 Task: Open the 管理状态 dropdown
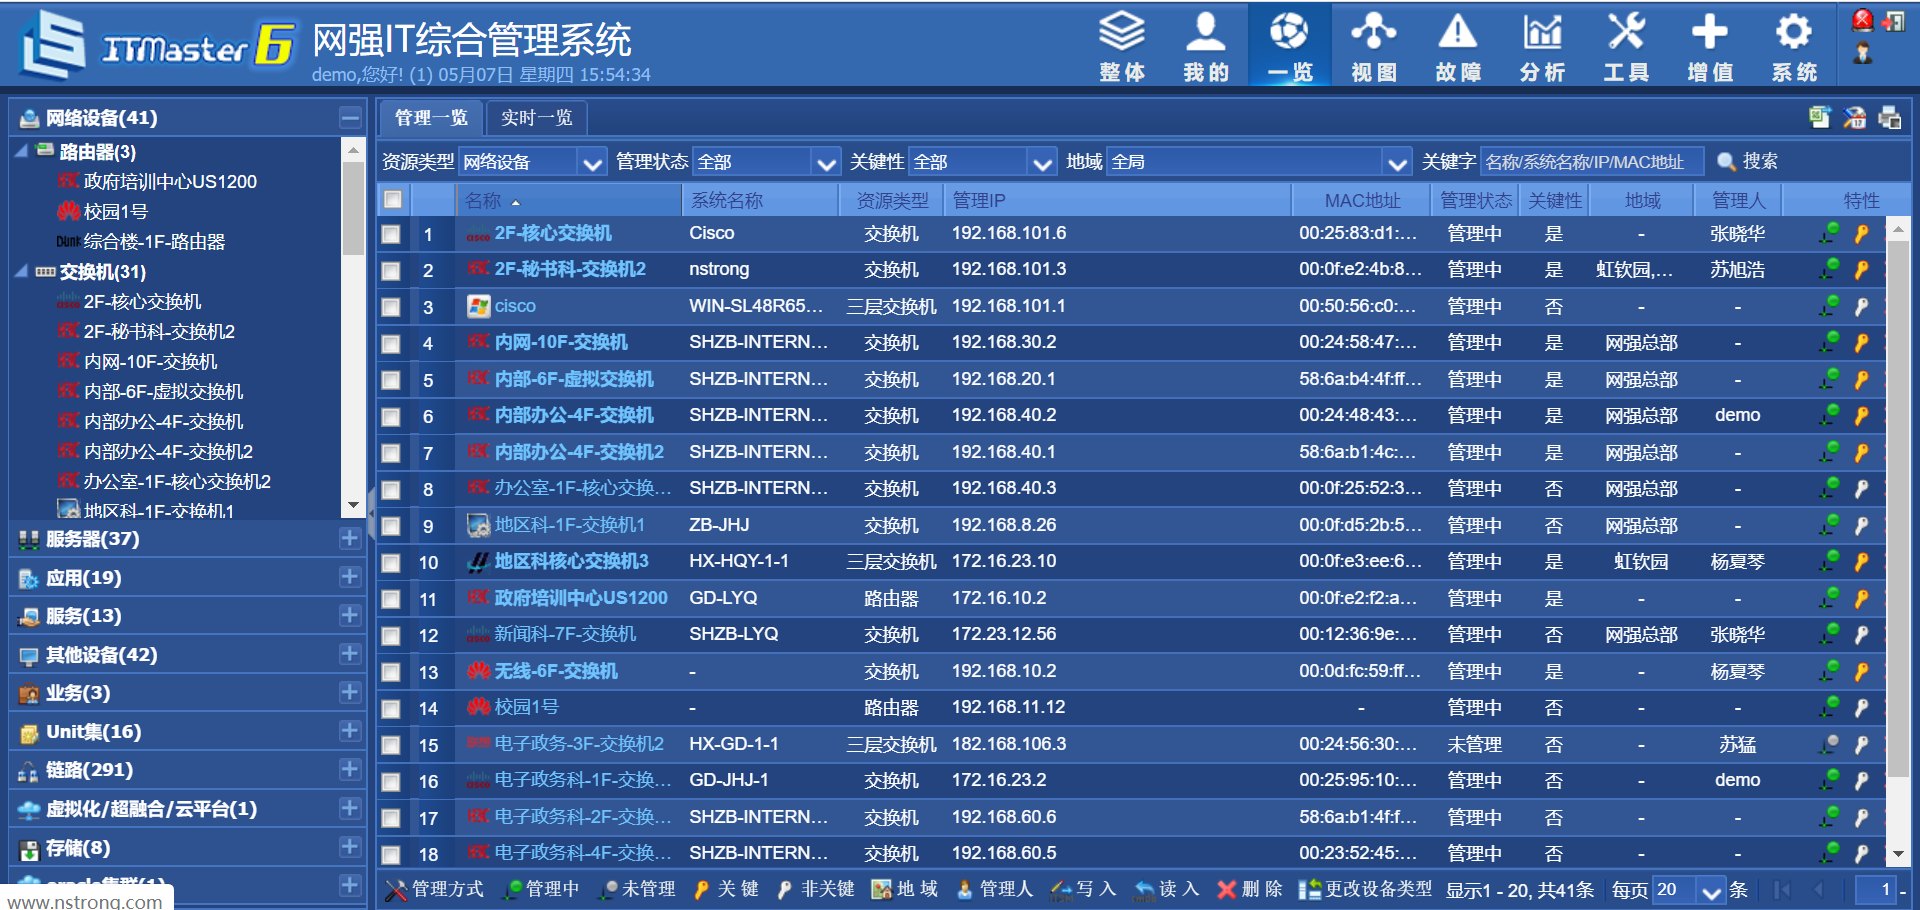[767, 162]
